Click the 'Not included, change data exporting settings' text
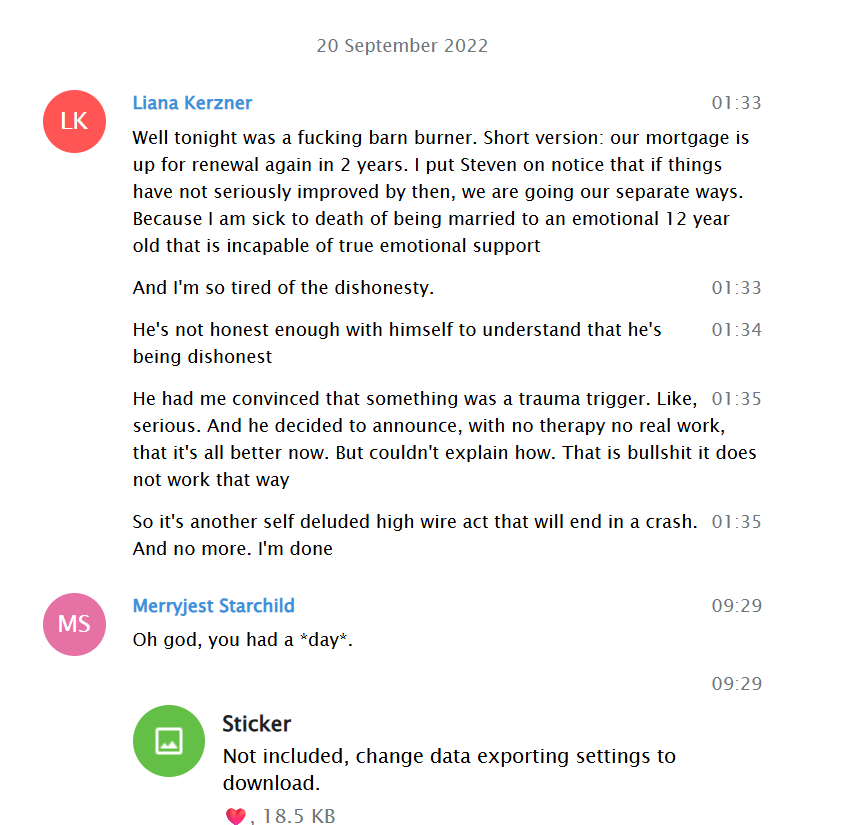 click(x=449, y=770)
